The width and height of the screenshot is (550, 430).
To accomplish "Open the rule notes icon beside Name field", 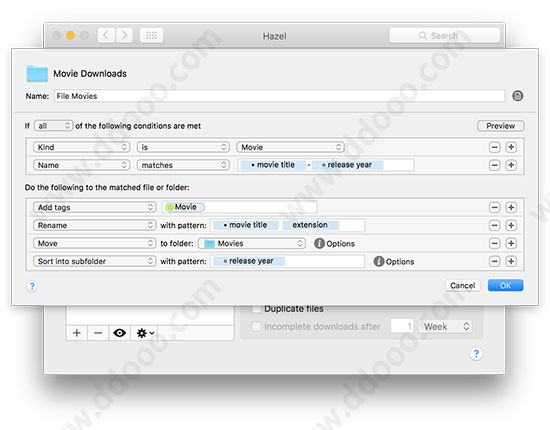I will click(517, 96).
